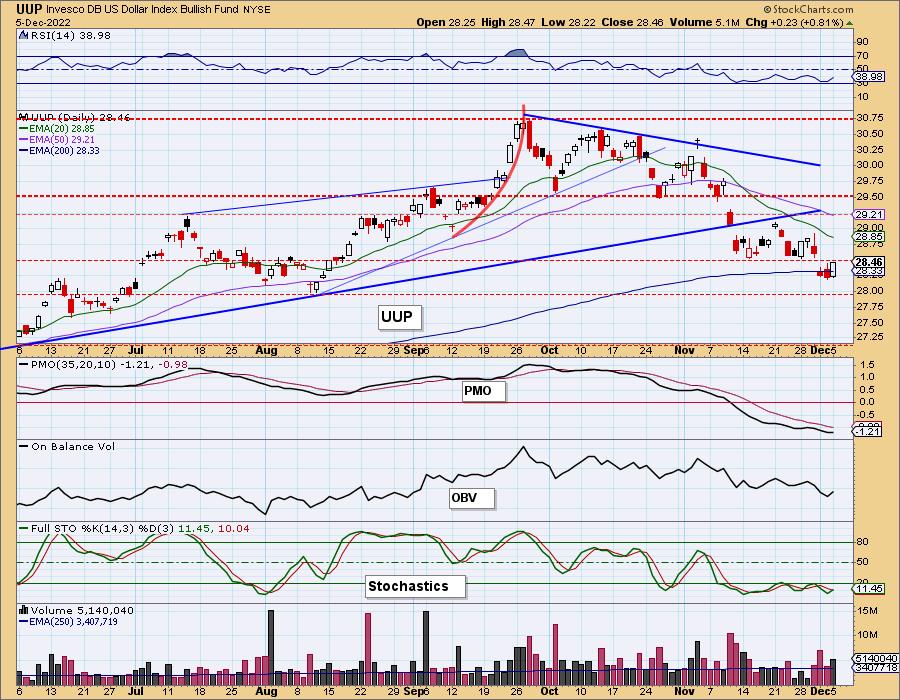Click the bold UUP ticker in the header

tap(29, 9)
